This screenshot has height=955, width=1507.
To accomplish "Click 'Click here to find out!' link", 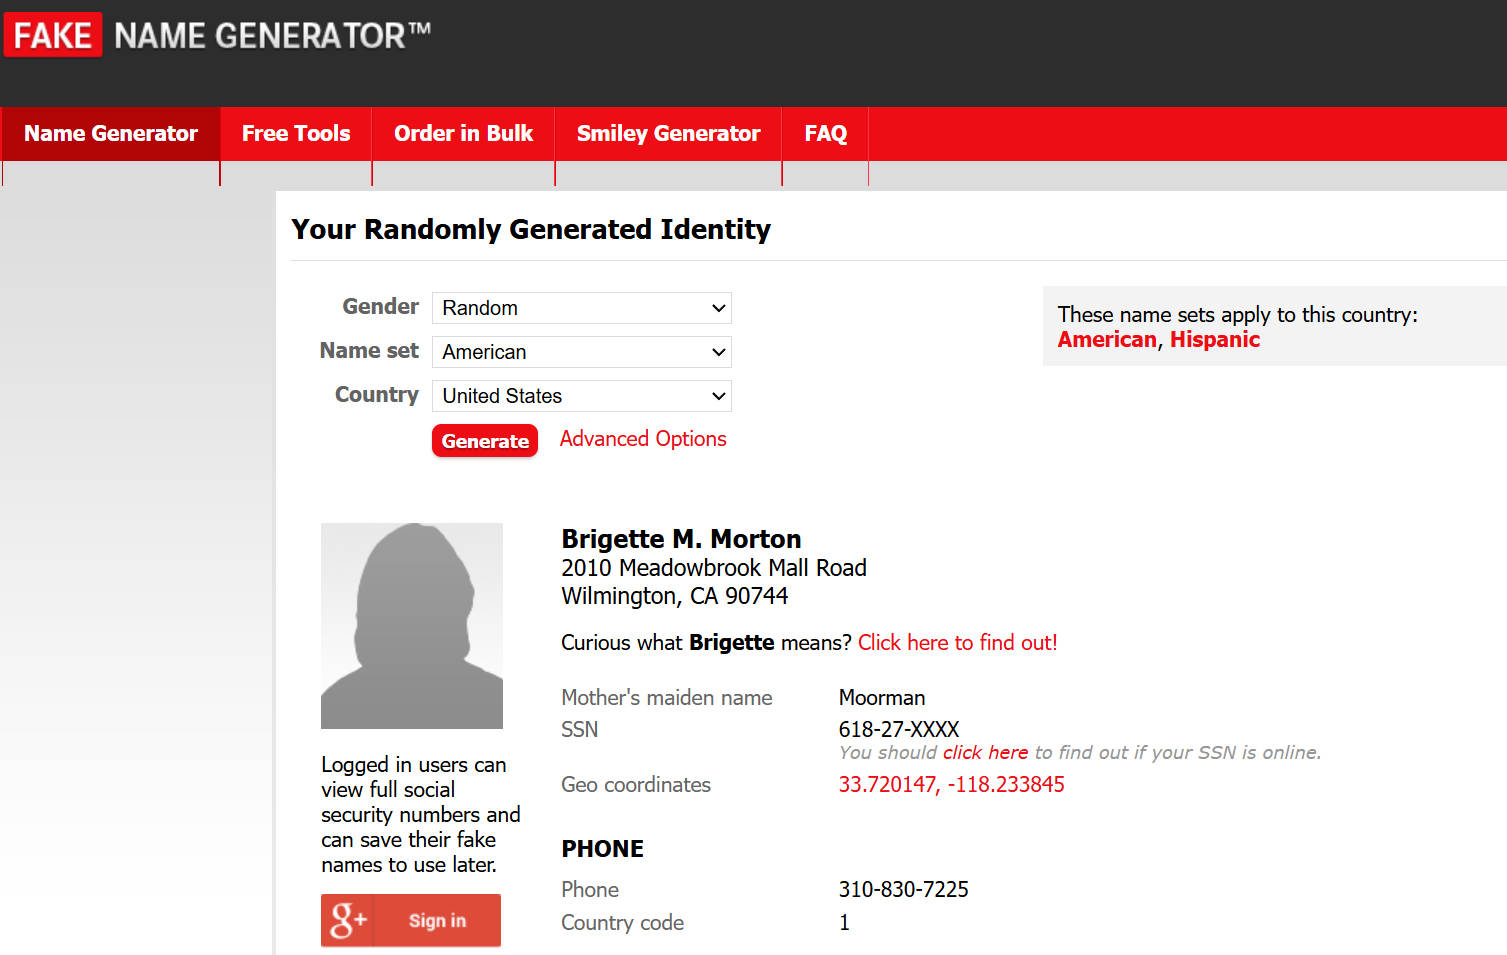I will pos(957,643).
